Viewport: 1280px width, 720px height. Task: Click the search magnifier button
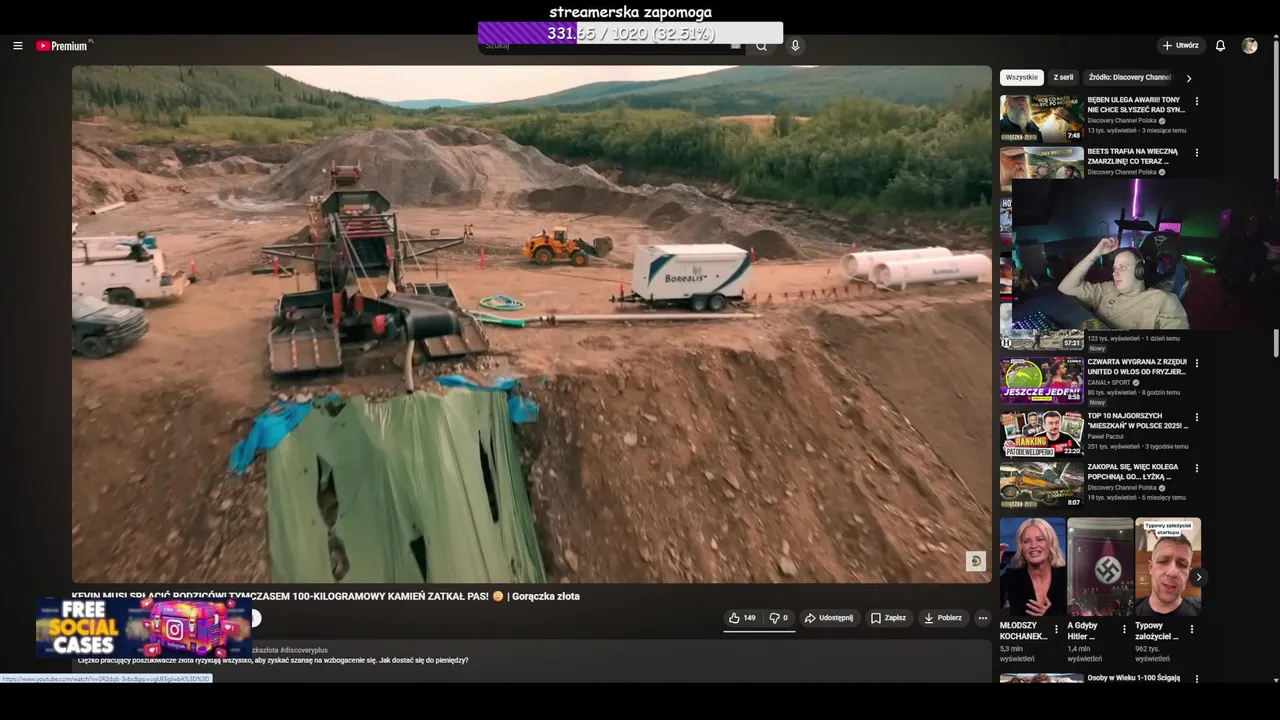761,46
